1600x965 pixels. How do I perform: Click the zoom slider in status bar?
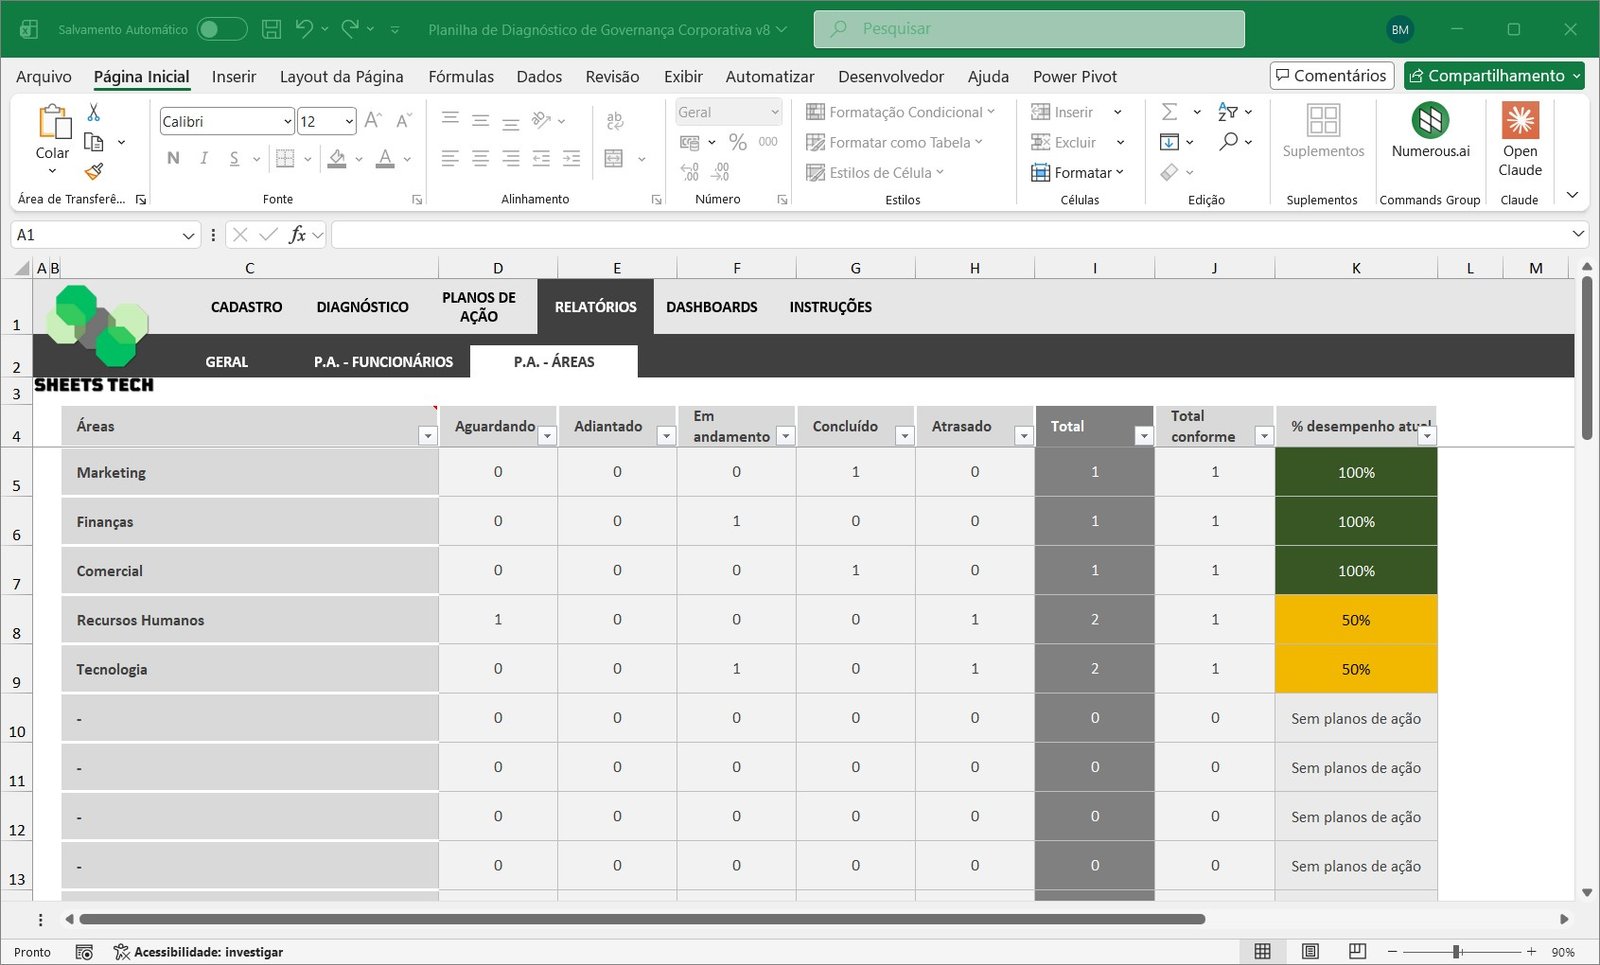point(1457,952)
